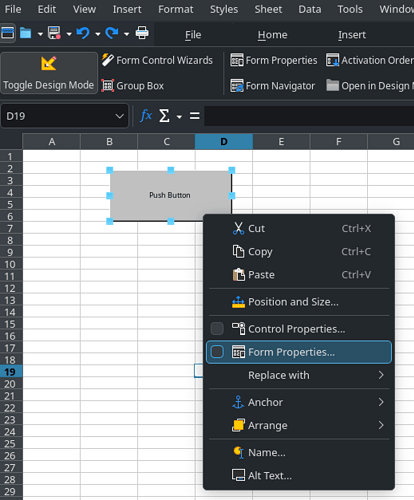Click the Redo arrow icon
The height and width of the screenshot is (500, 414).
(x=112, y=33)
